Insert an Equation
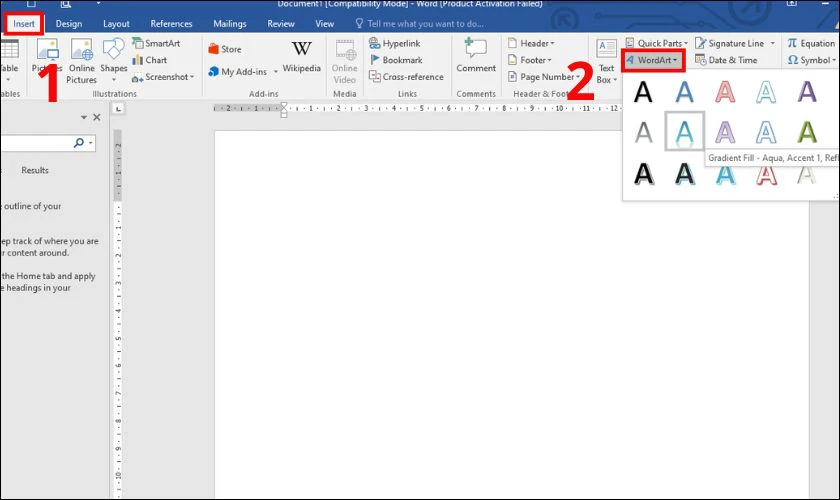This screenshot has height=500, width=840. tap(811, 43)
